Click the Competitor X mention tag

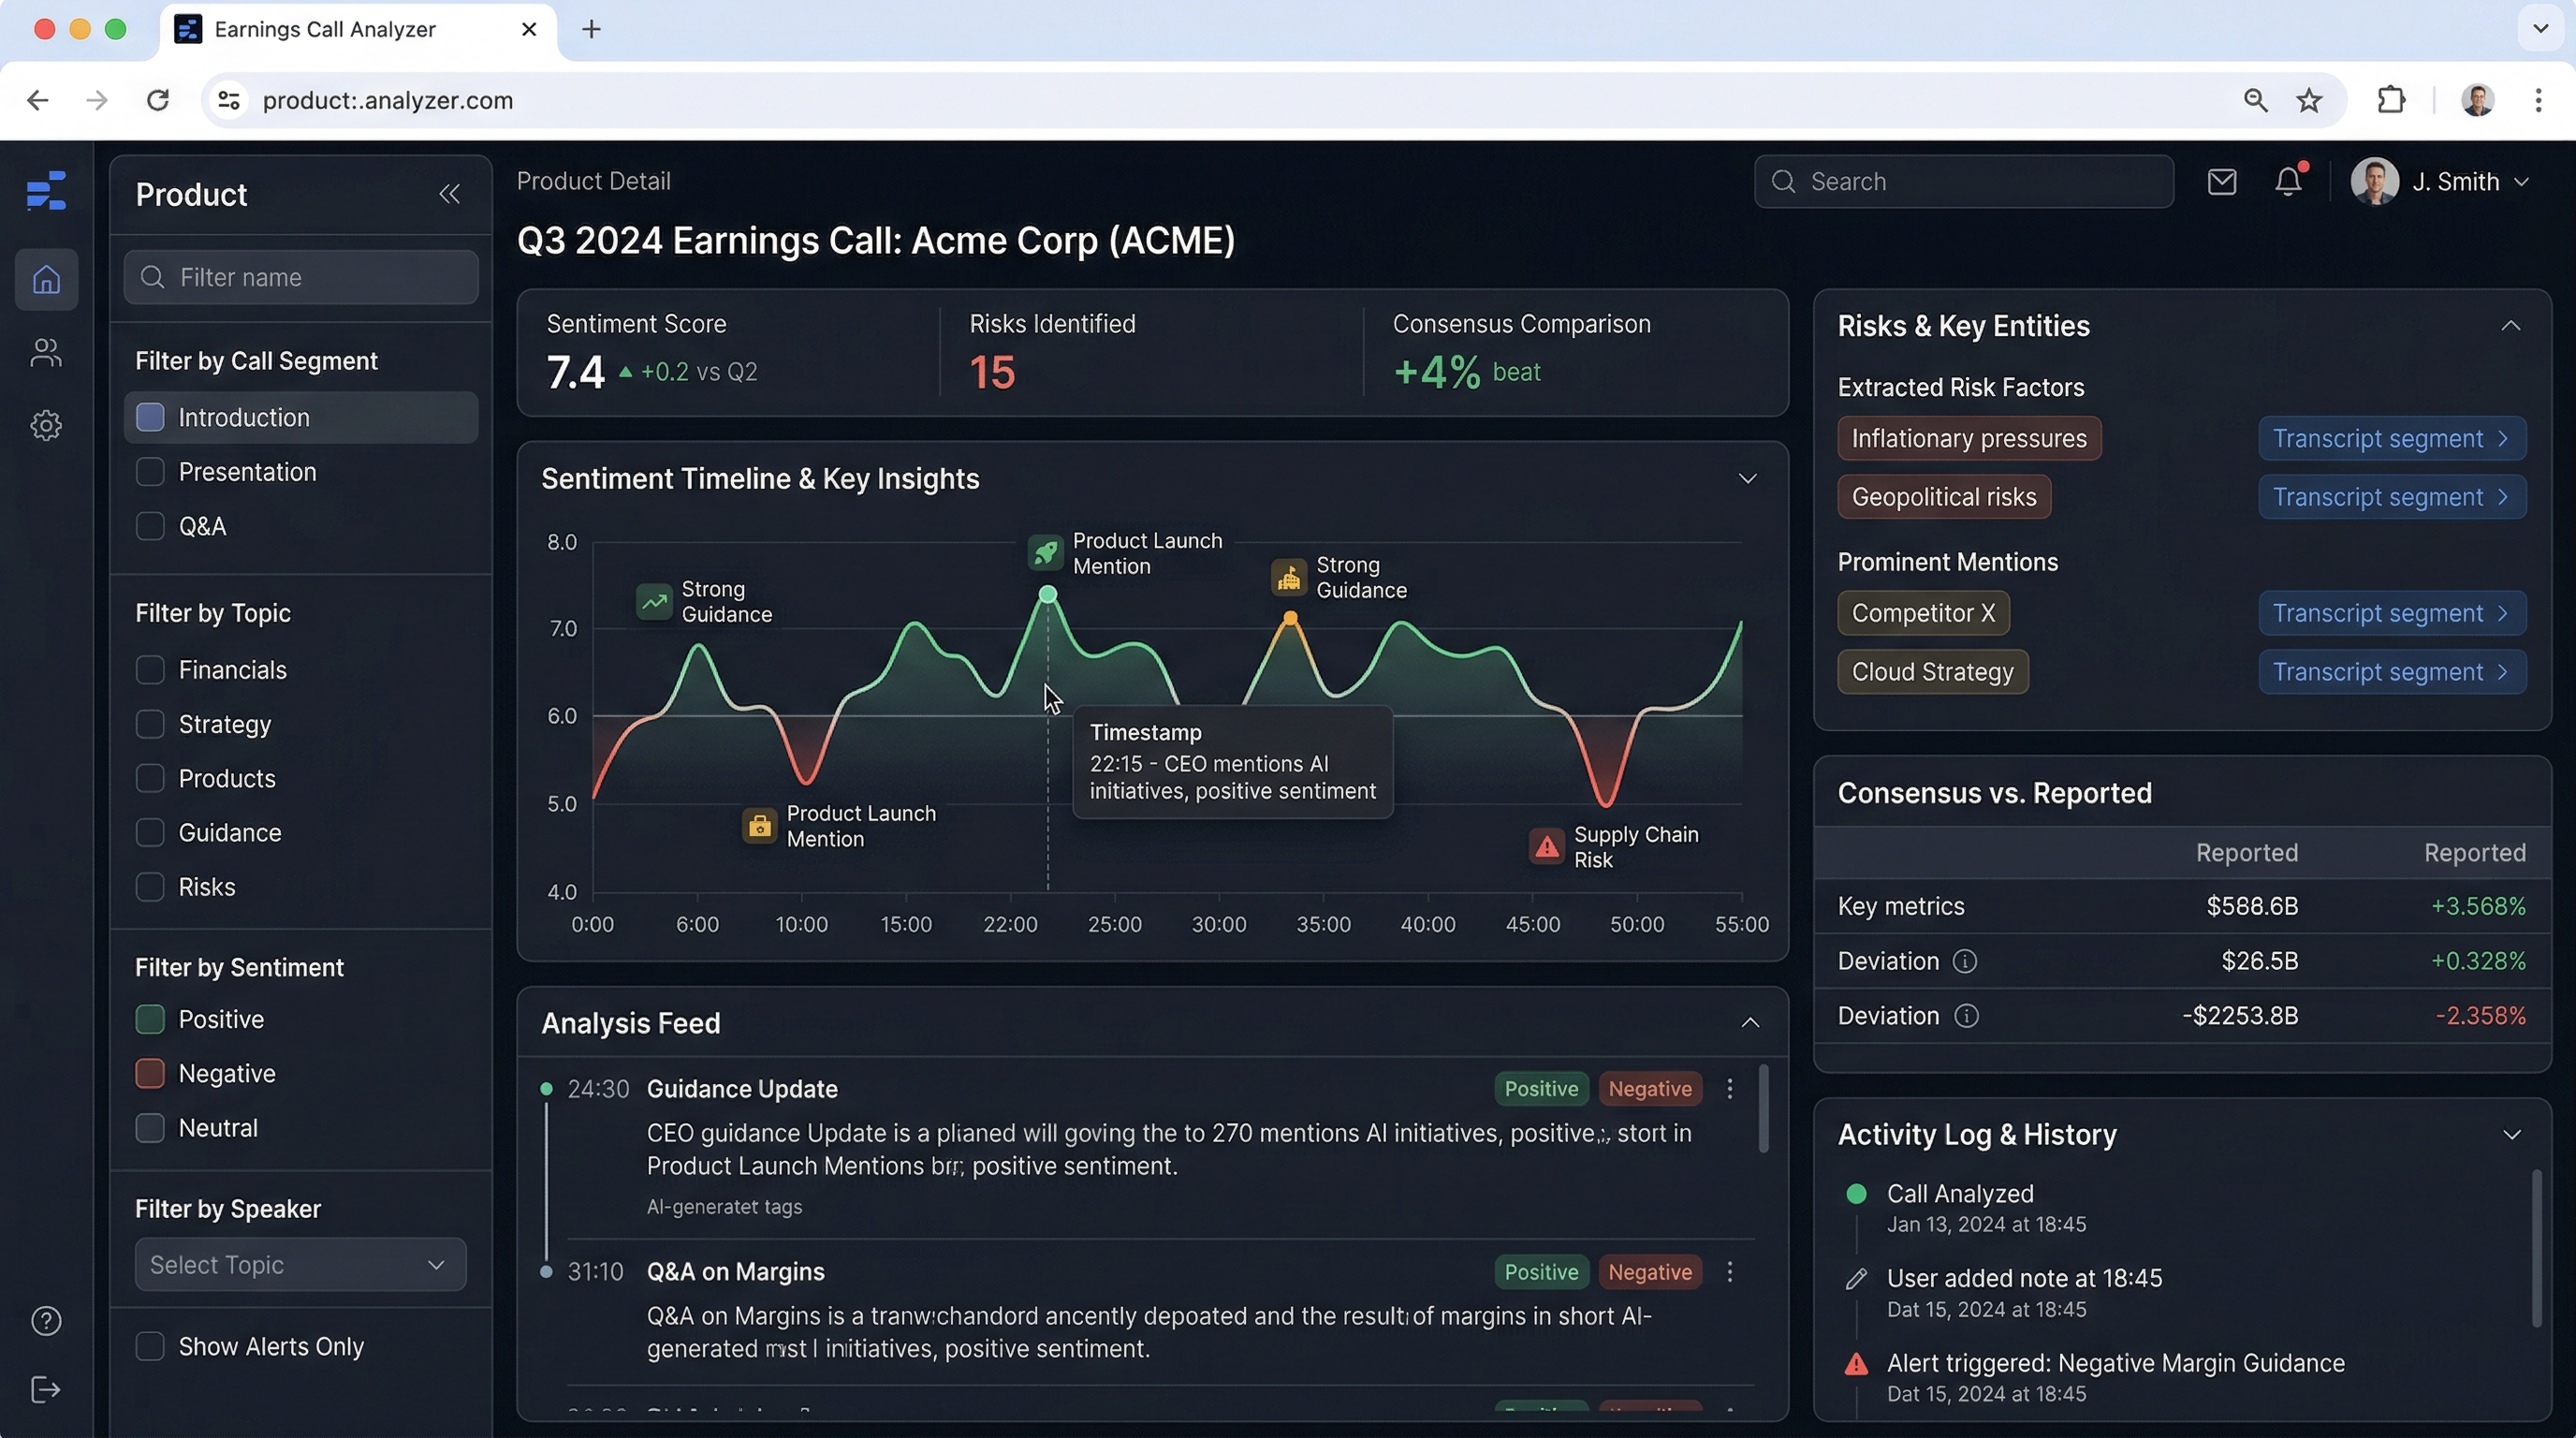click(1922, 613)
